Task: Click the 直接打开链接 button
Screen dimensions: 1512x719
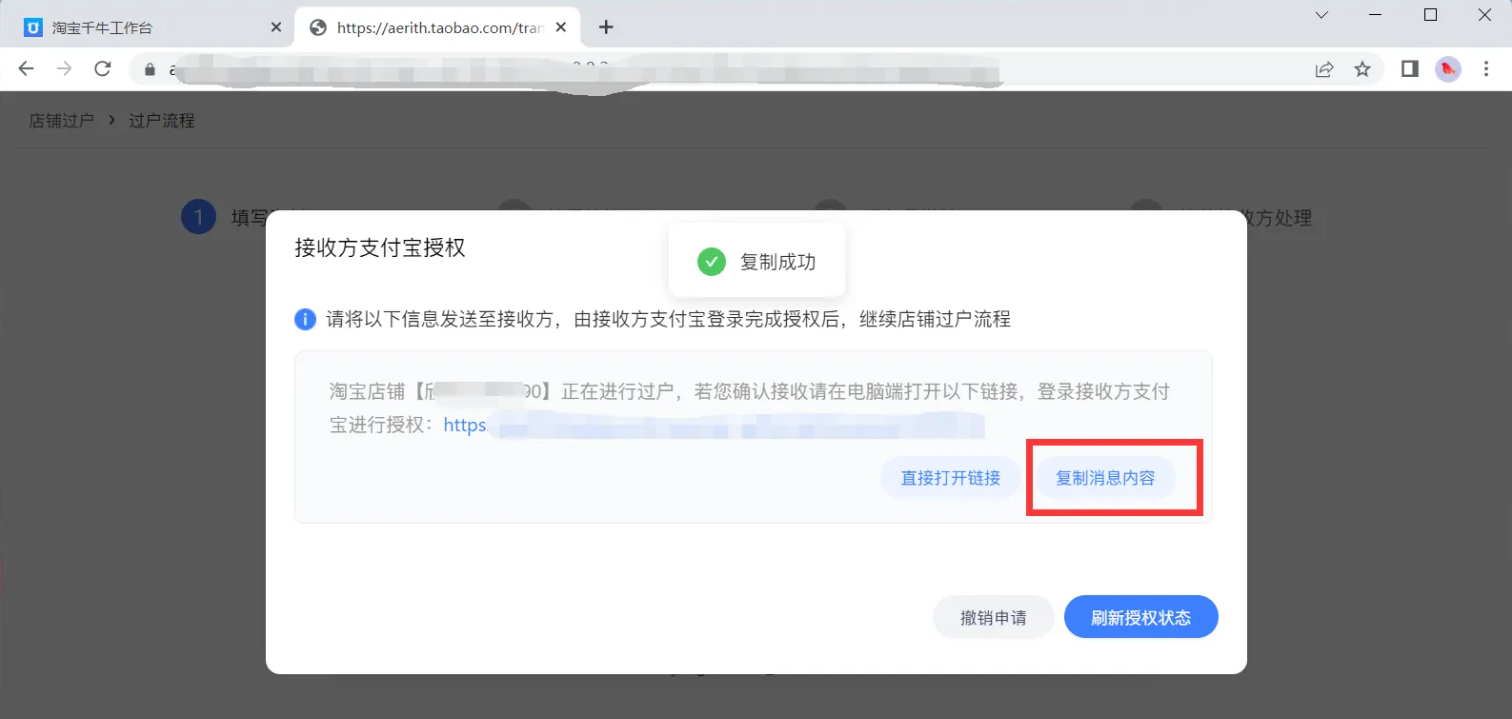Action: click(951, 477)
